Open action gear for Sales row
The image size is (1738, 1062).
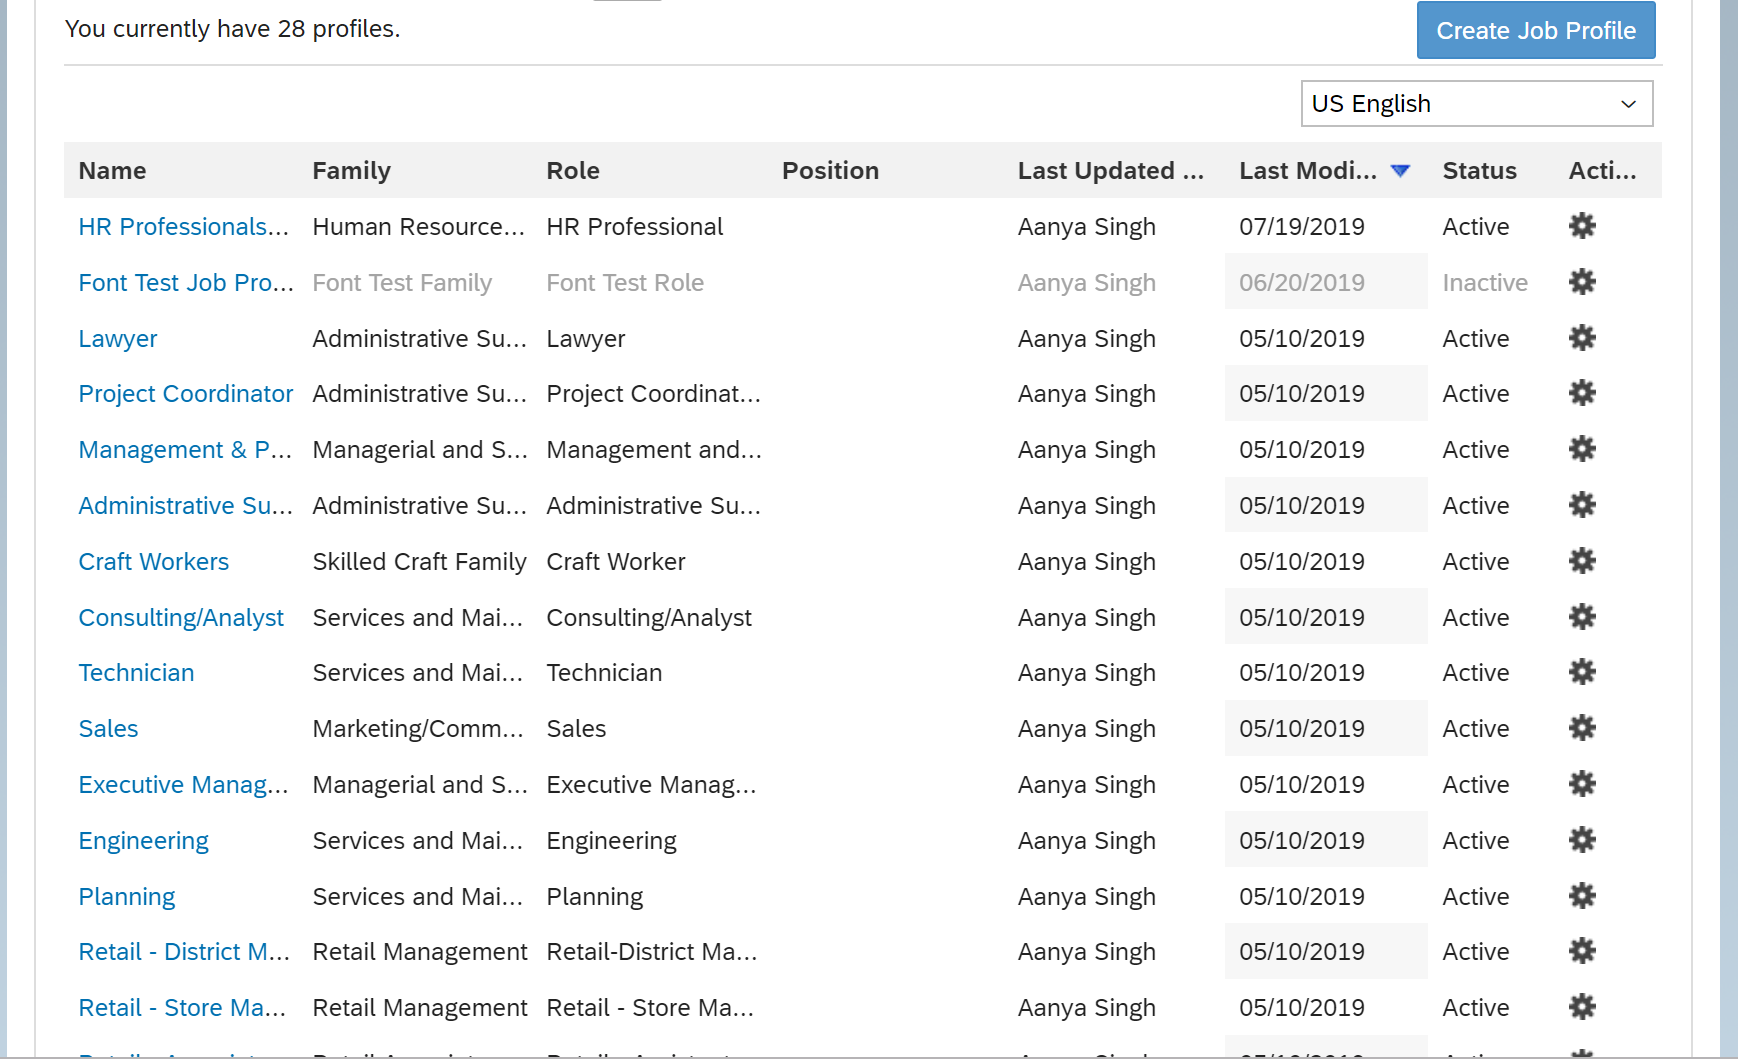coord(1582,728)
